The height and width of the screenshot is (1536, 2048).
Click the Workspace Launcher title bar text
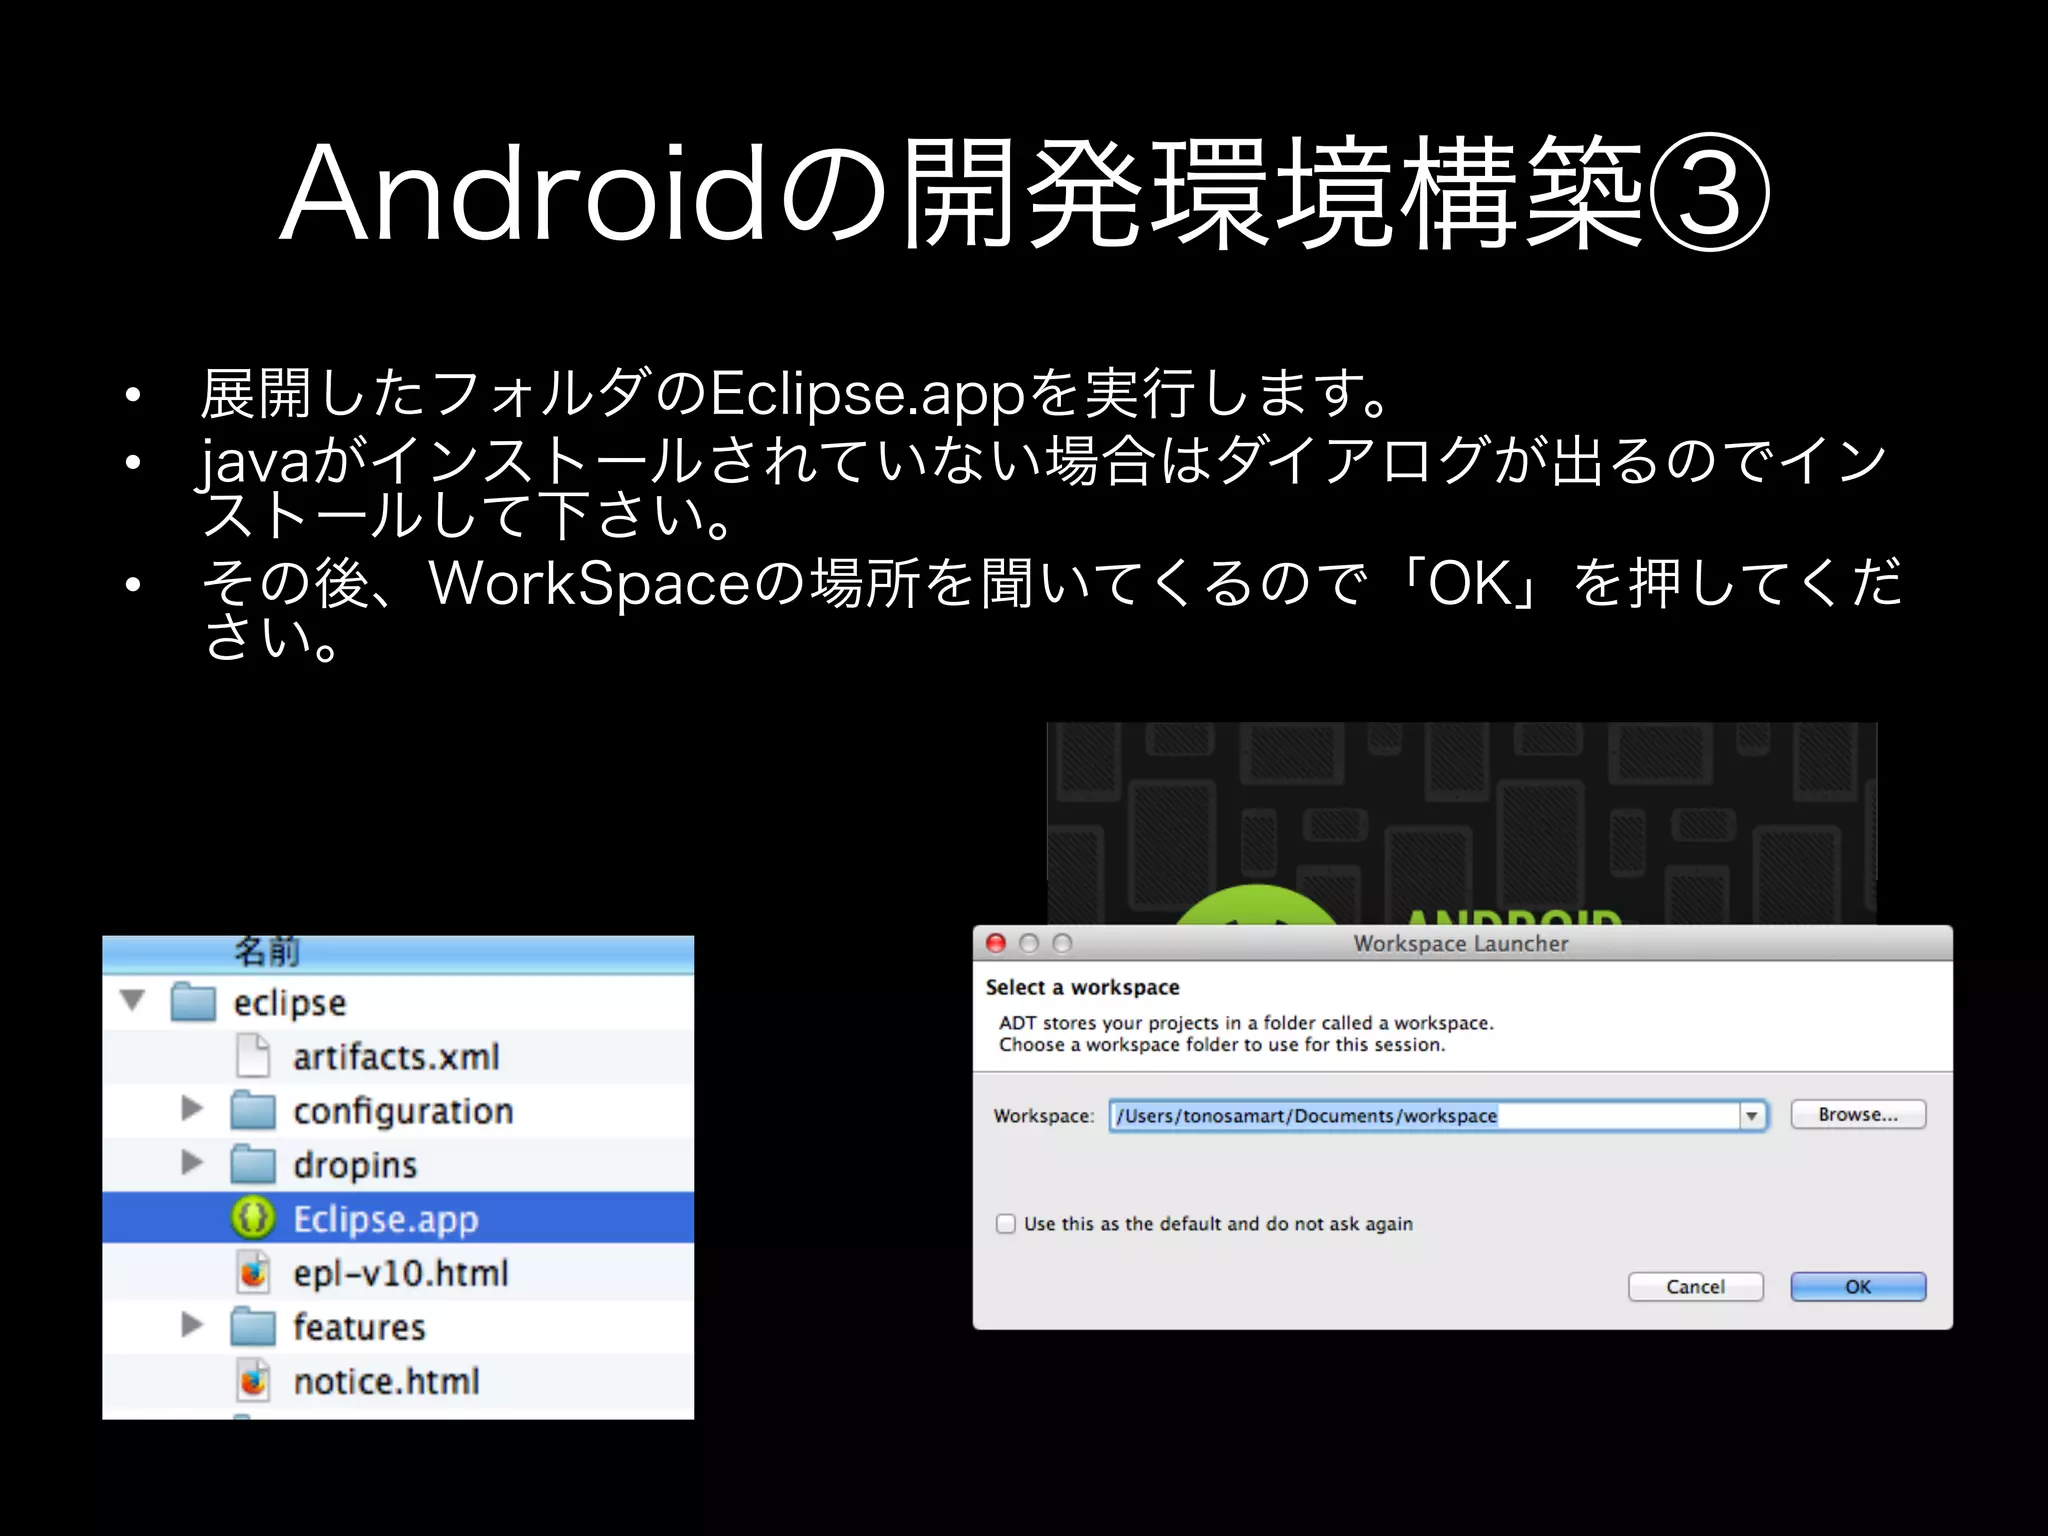(1461, 944)
